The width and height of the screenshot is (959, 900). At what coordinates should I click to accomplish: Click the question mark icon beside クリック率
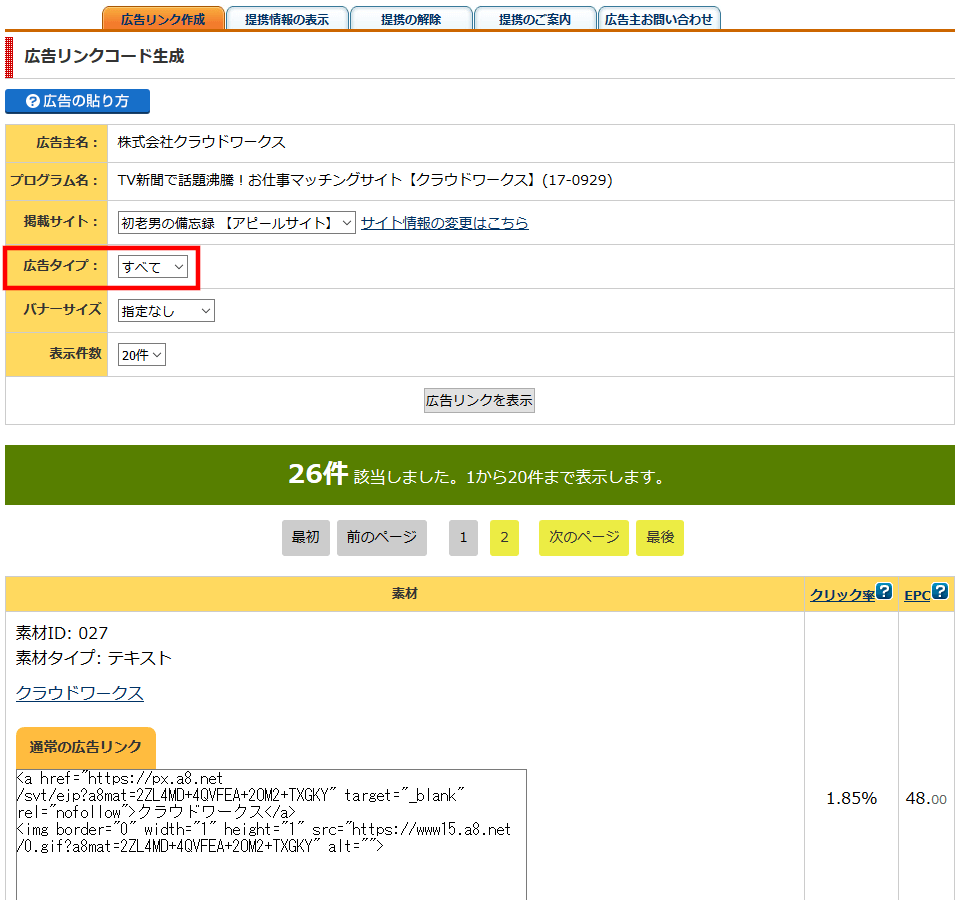click(x=884, y=591)
